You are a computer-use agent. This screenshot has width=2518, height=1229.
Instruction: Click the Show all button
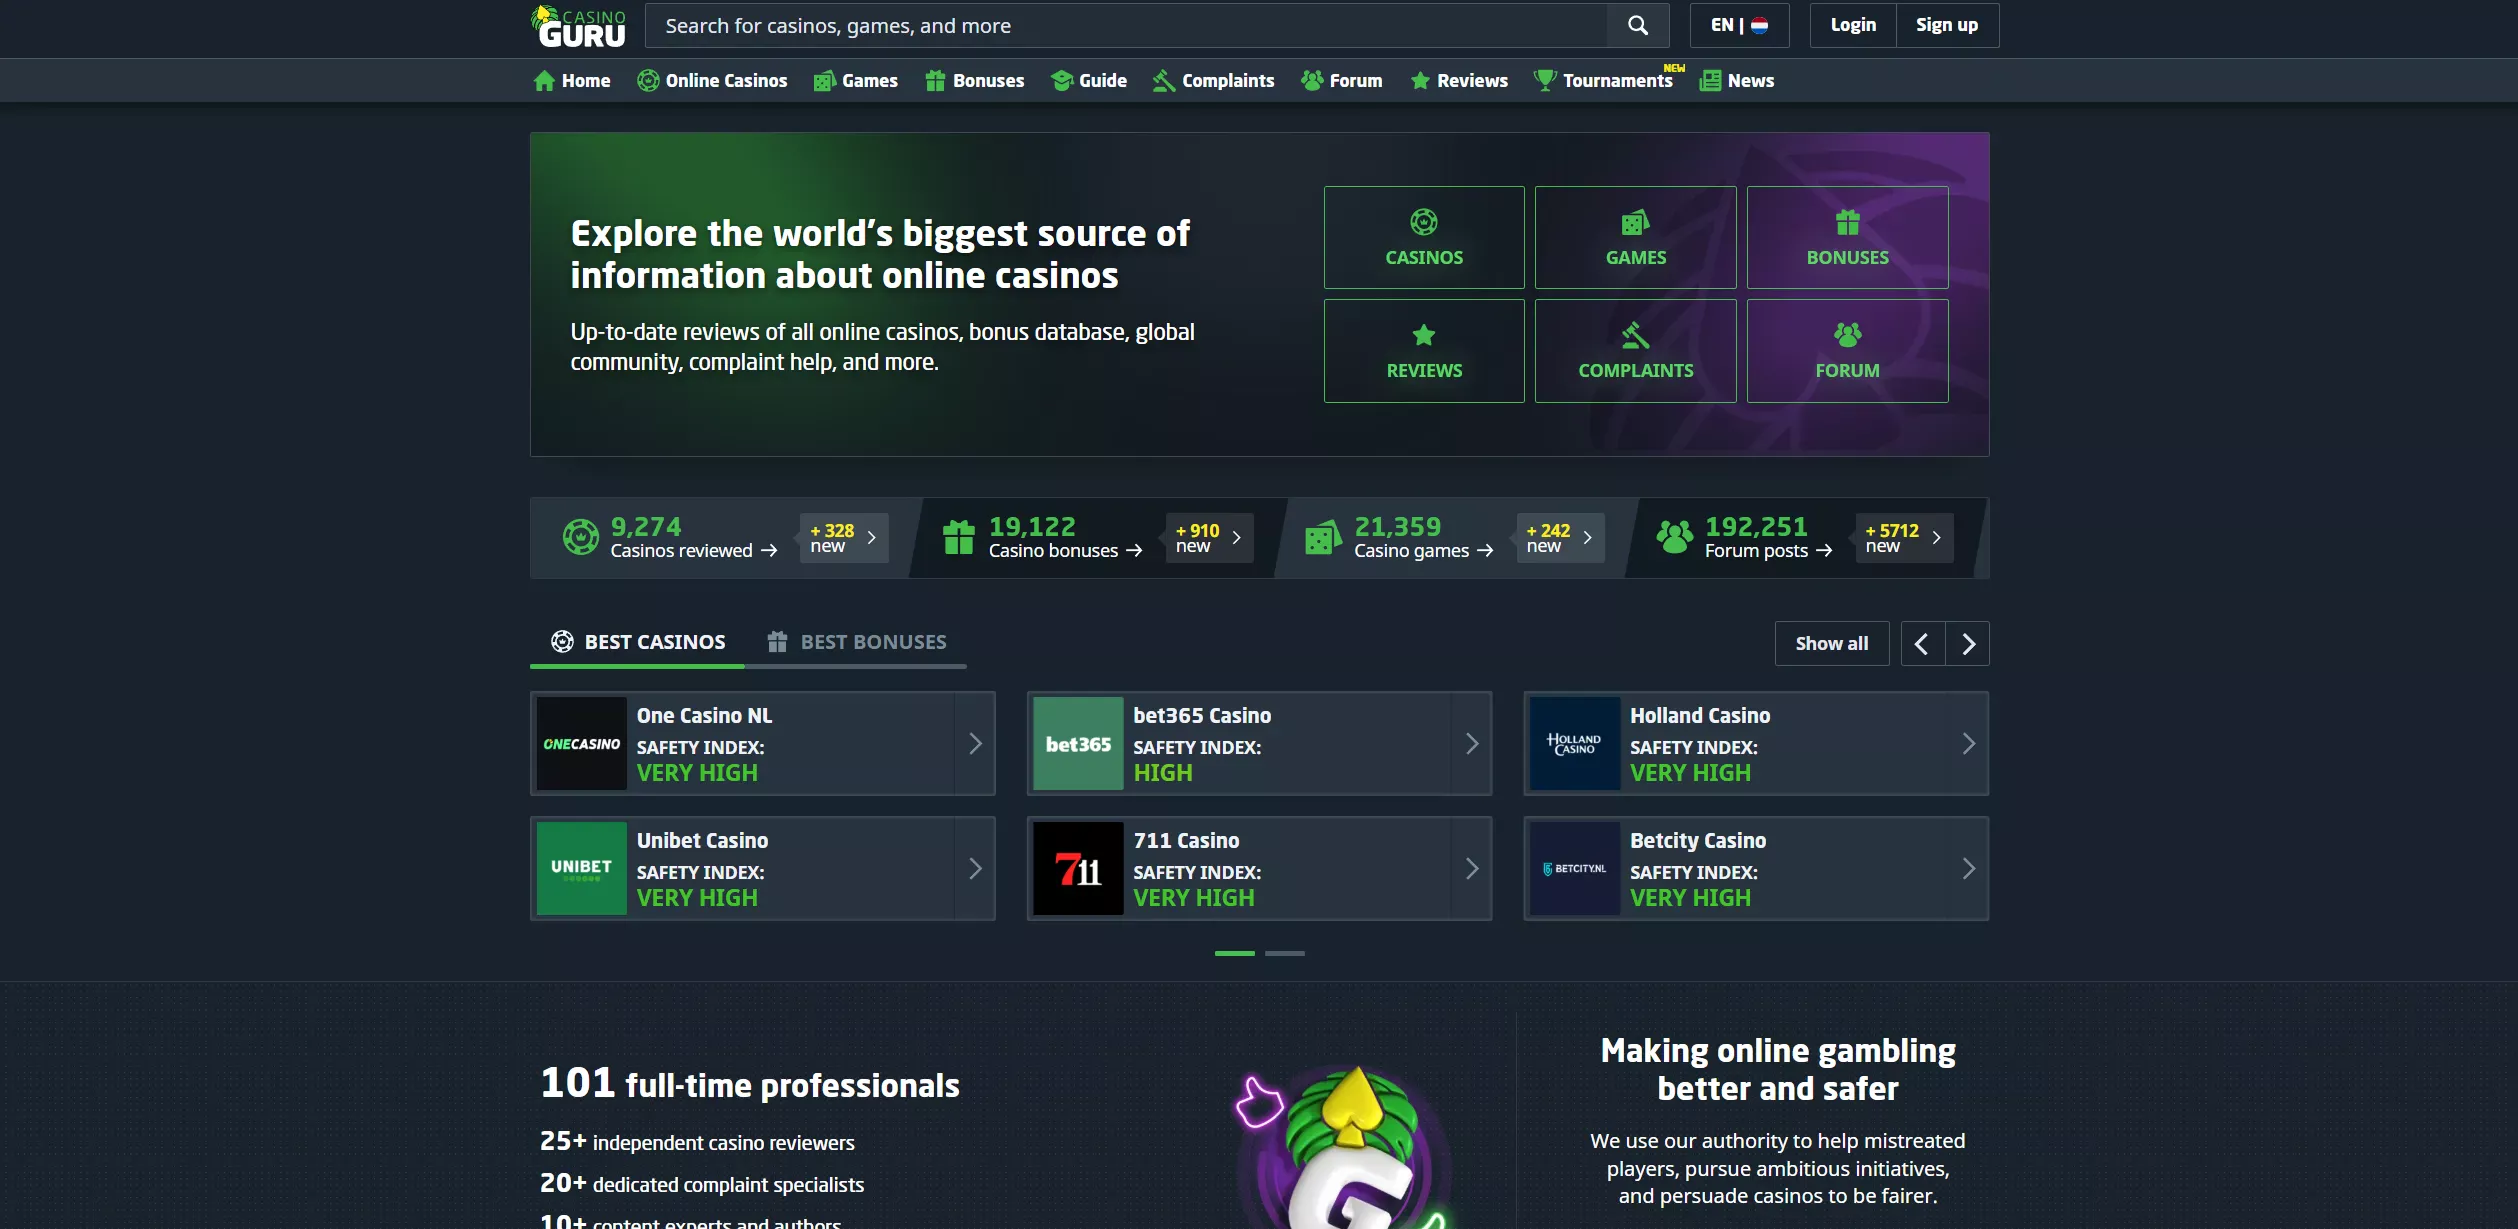tap(1831, 643)
